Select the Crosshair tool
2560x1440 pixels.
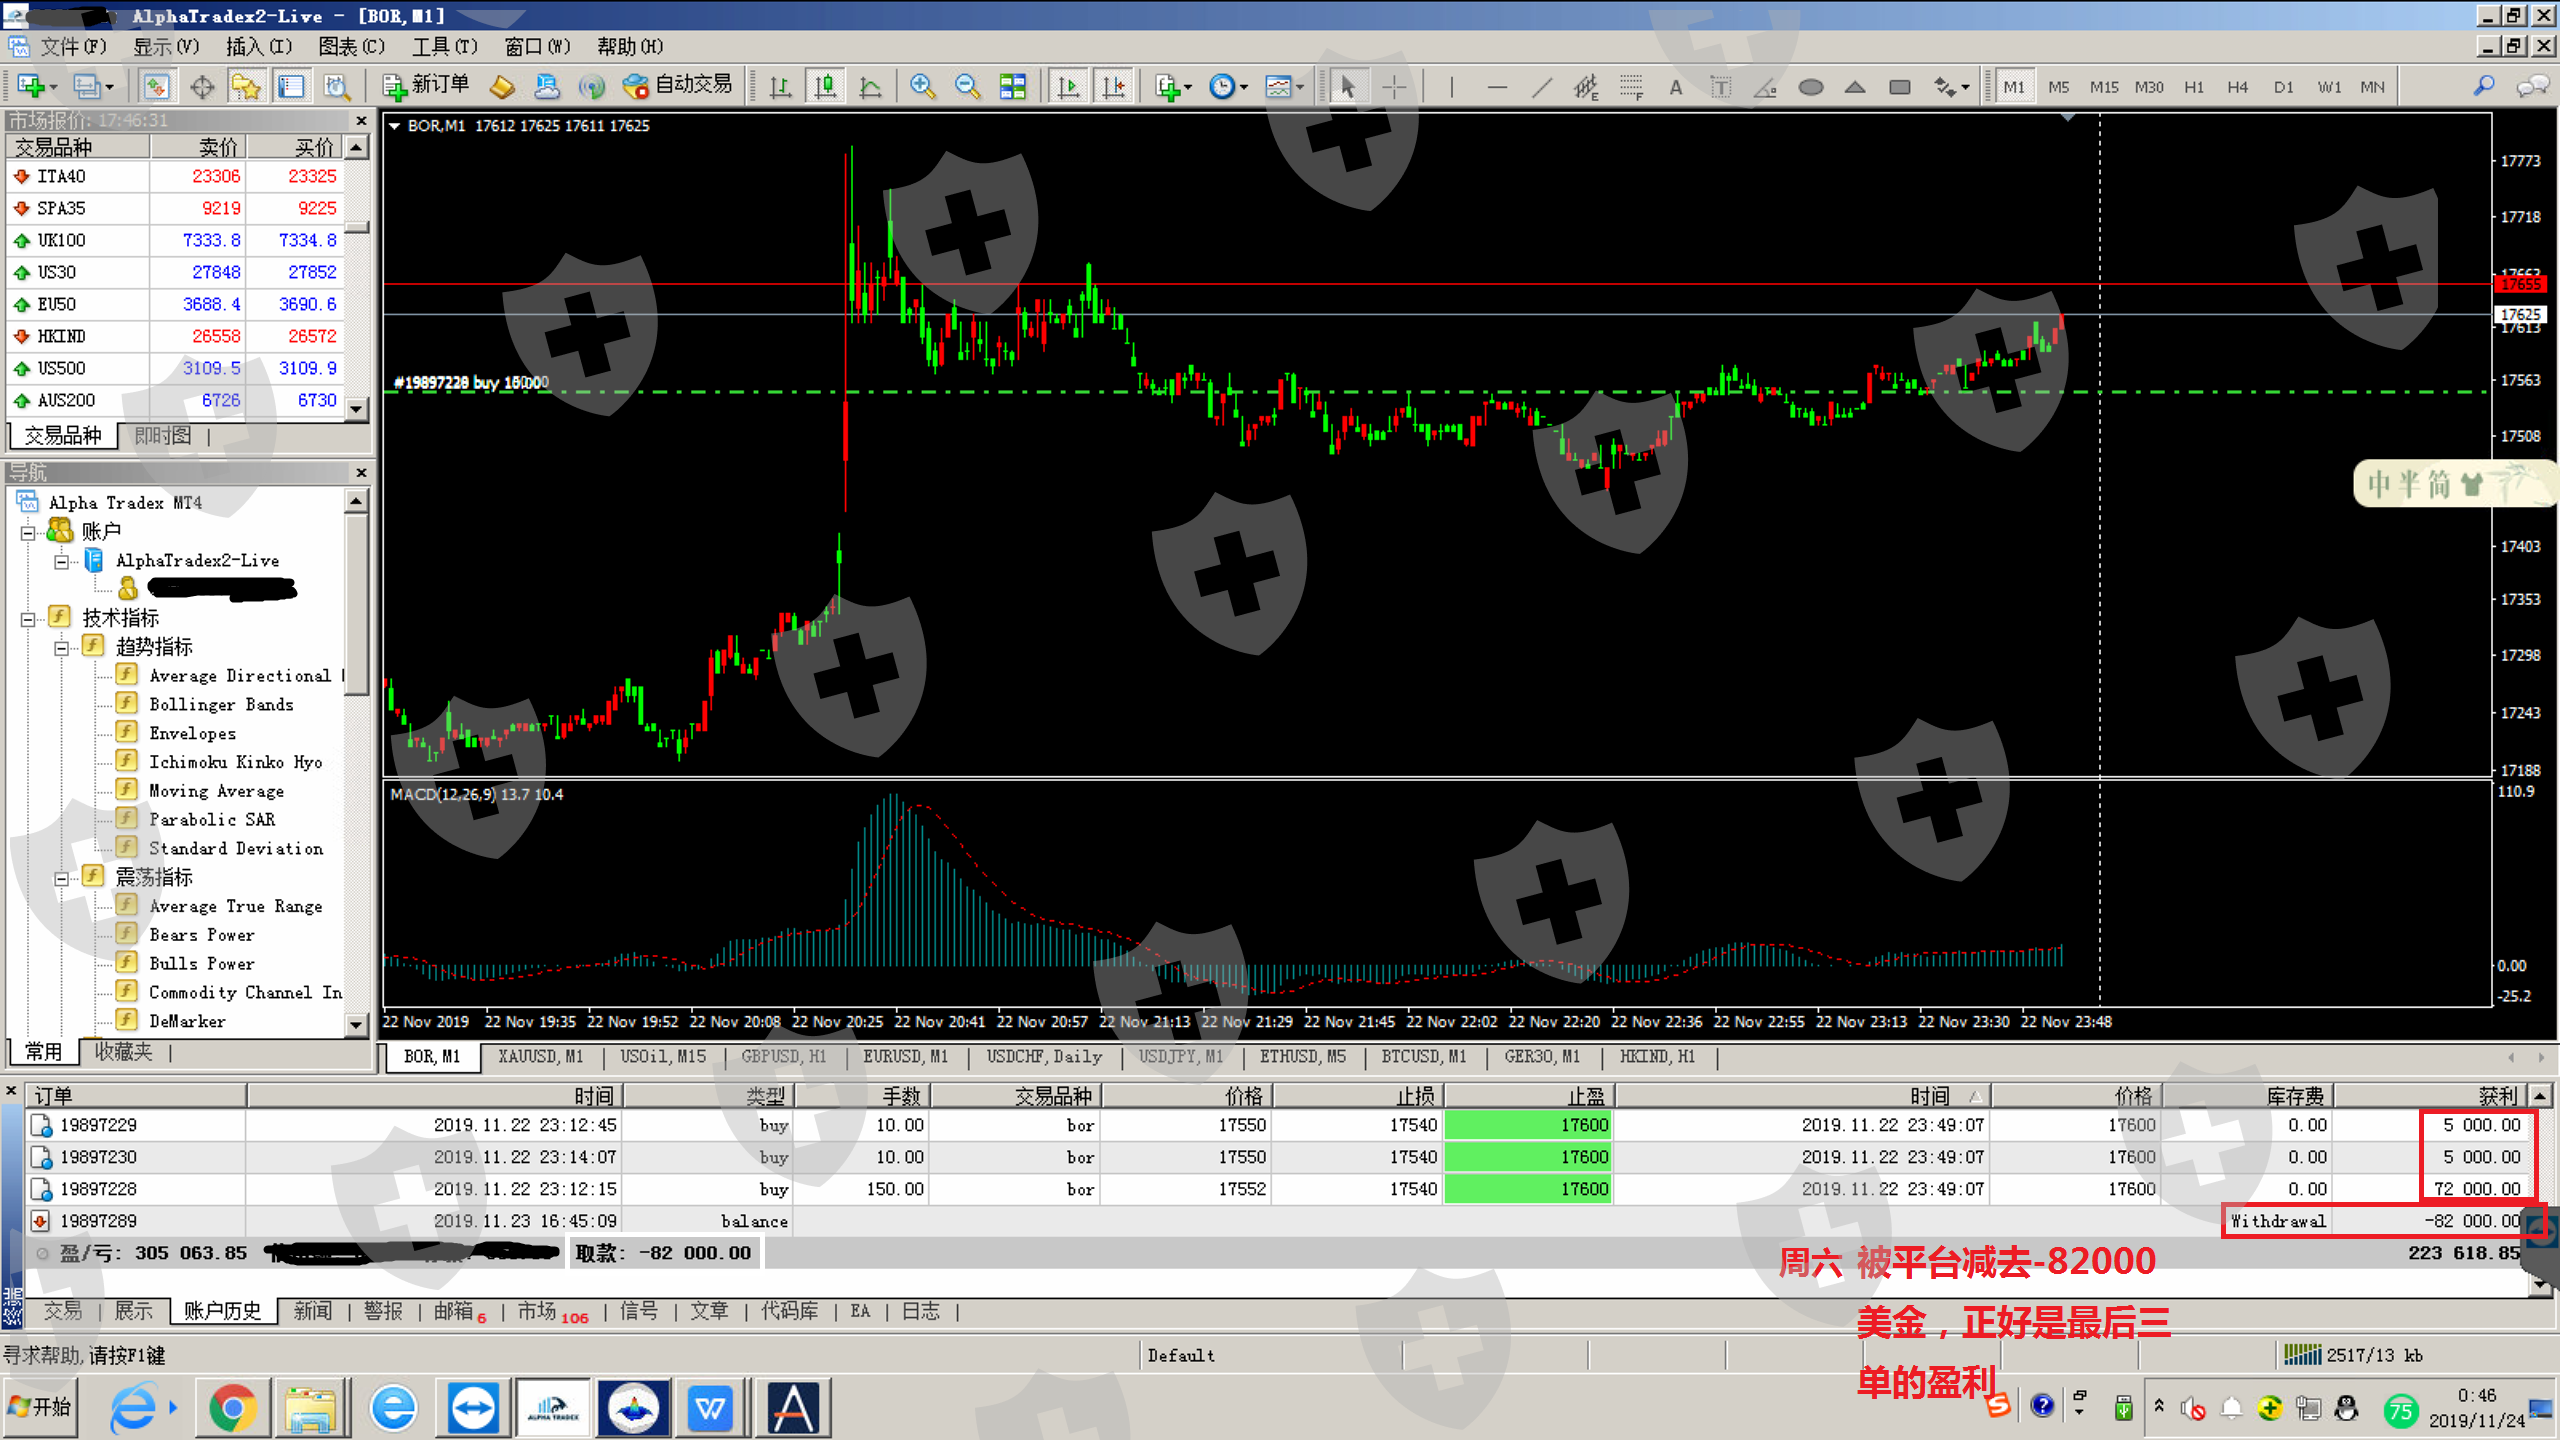1393,87
